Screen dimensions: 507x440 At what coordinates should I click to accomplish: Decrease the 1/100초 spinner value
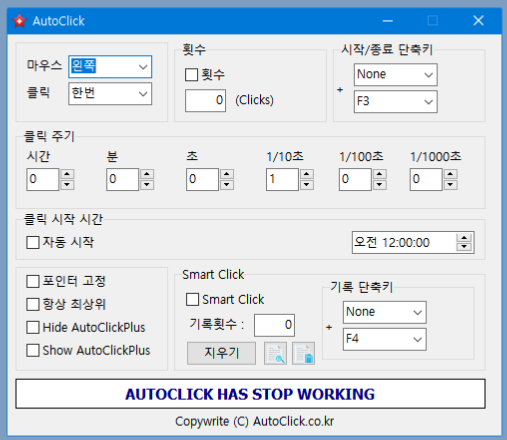coord(379,185)
